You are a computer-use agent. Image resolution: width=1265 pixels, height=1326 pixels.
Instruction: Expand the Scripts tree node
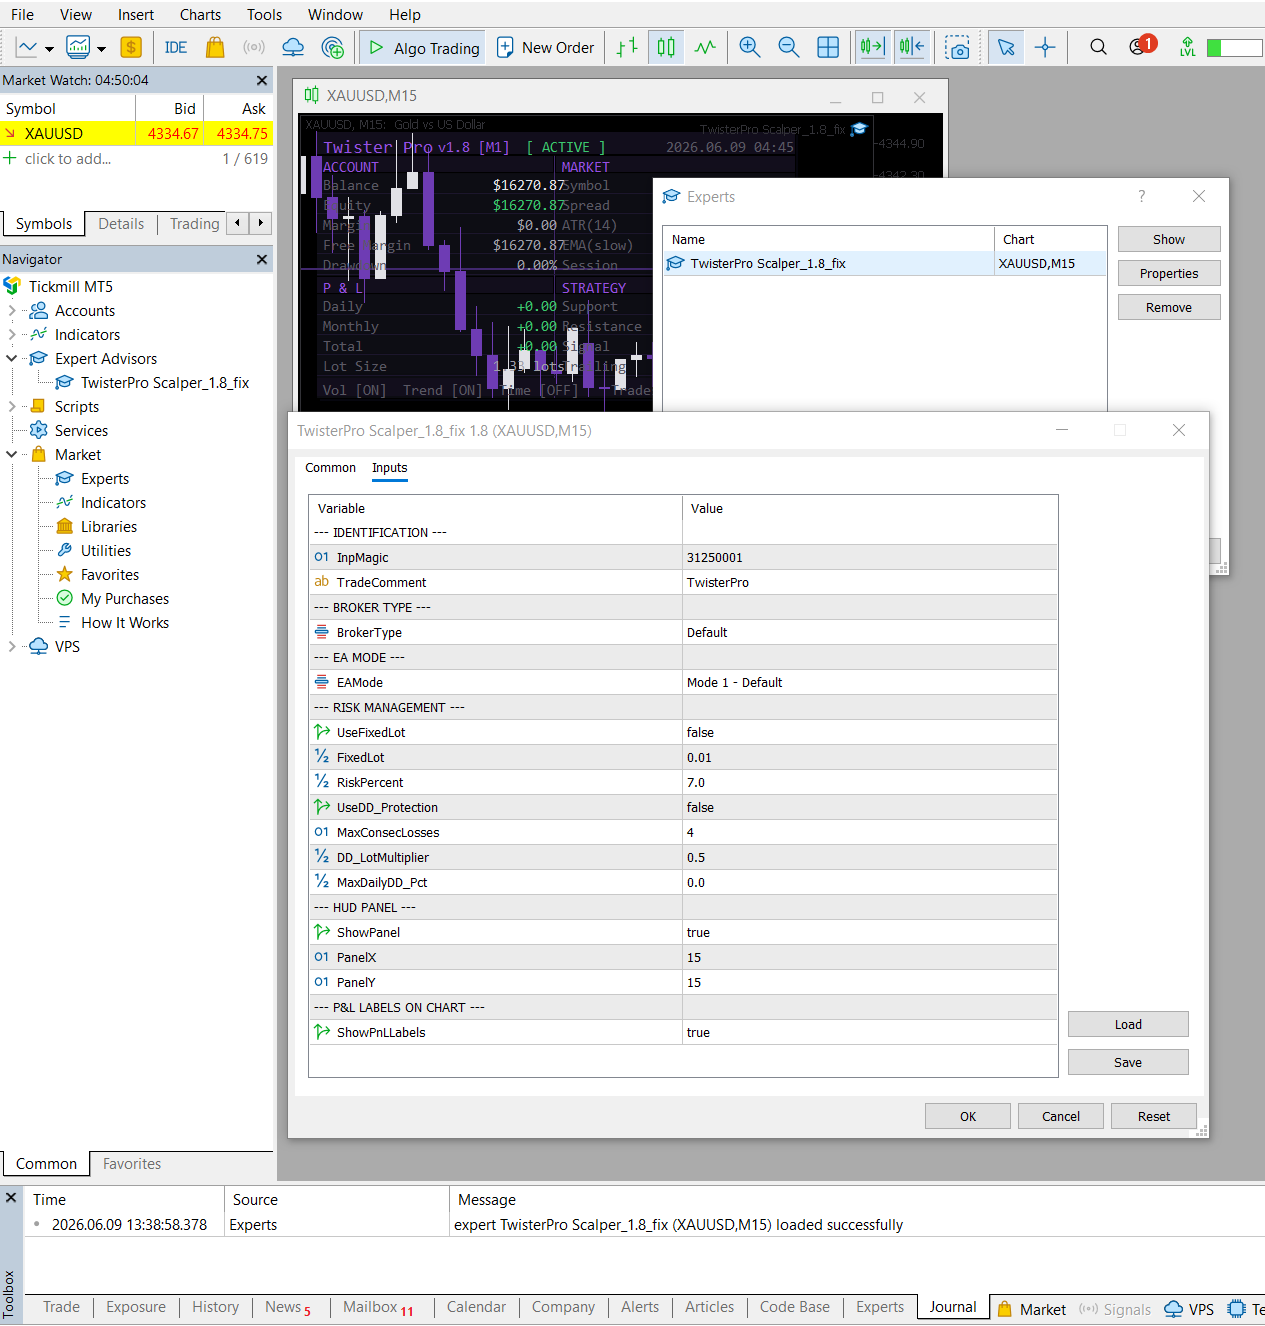(x=12, y=407)
